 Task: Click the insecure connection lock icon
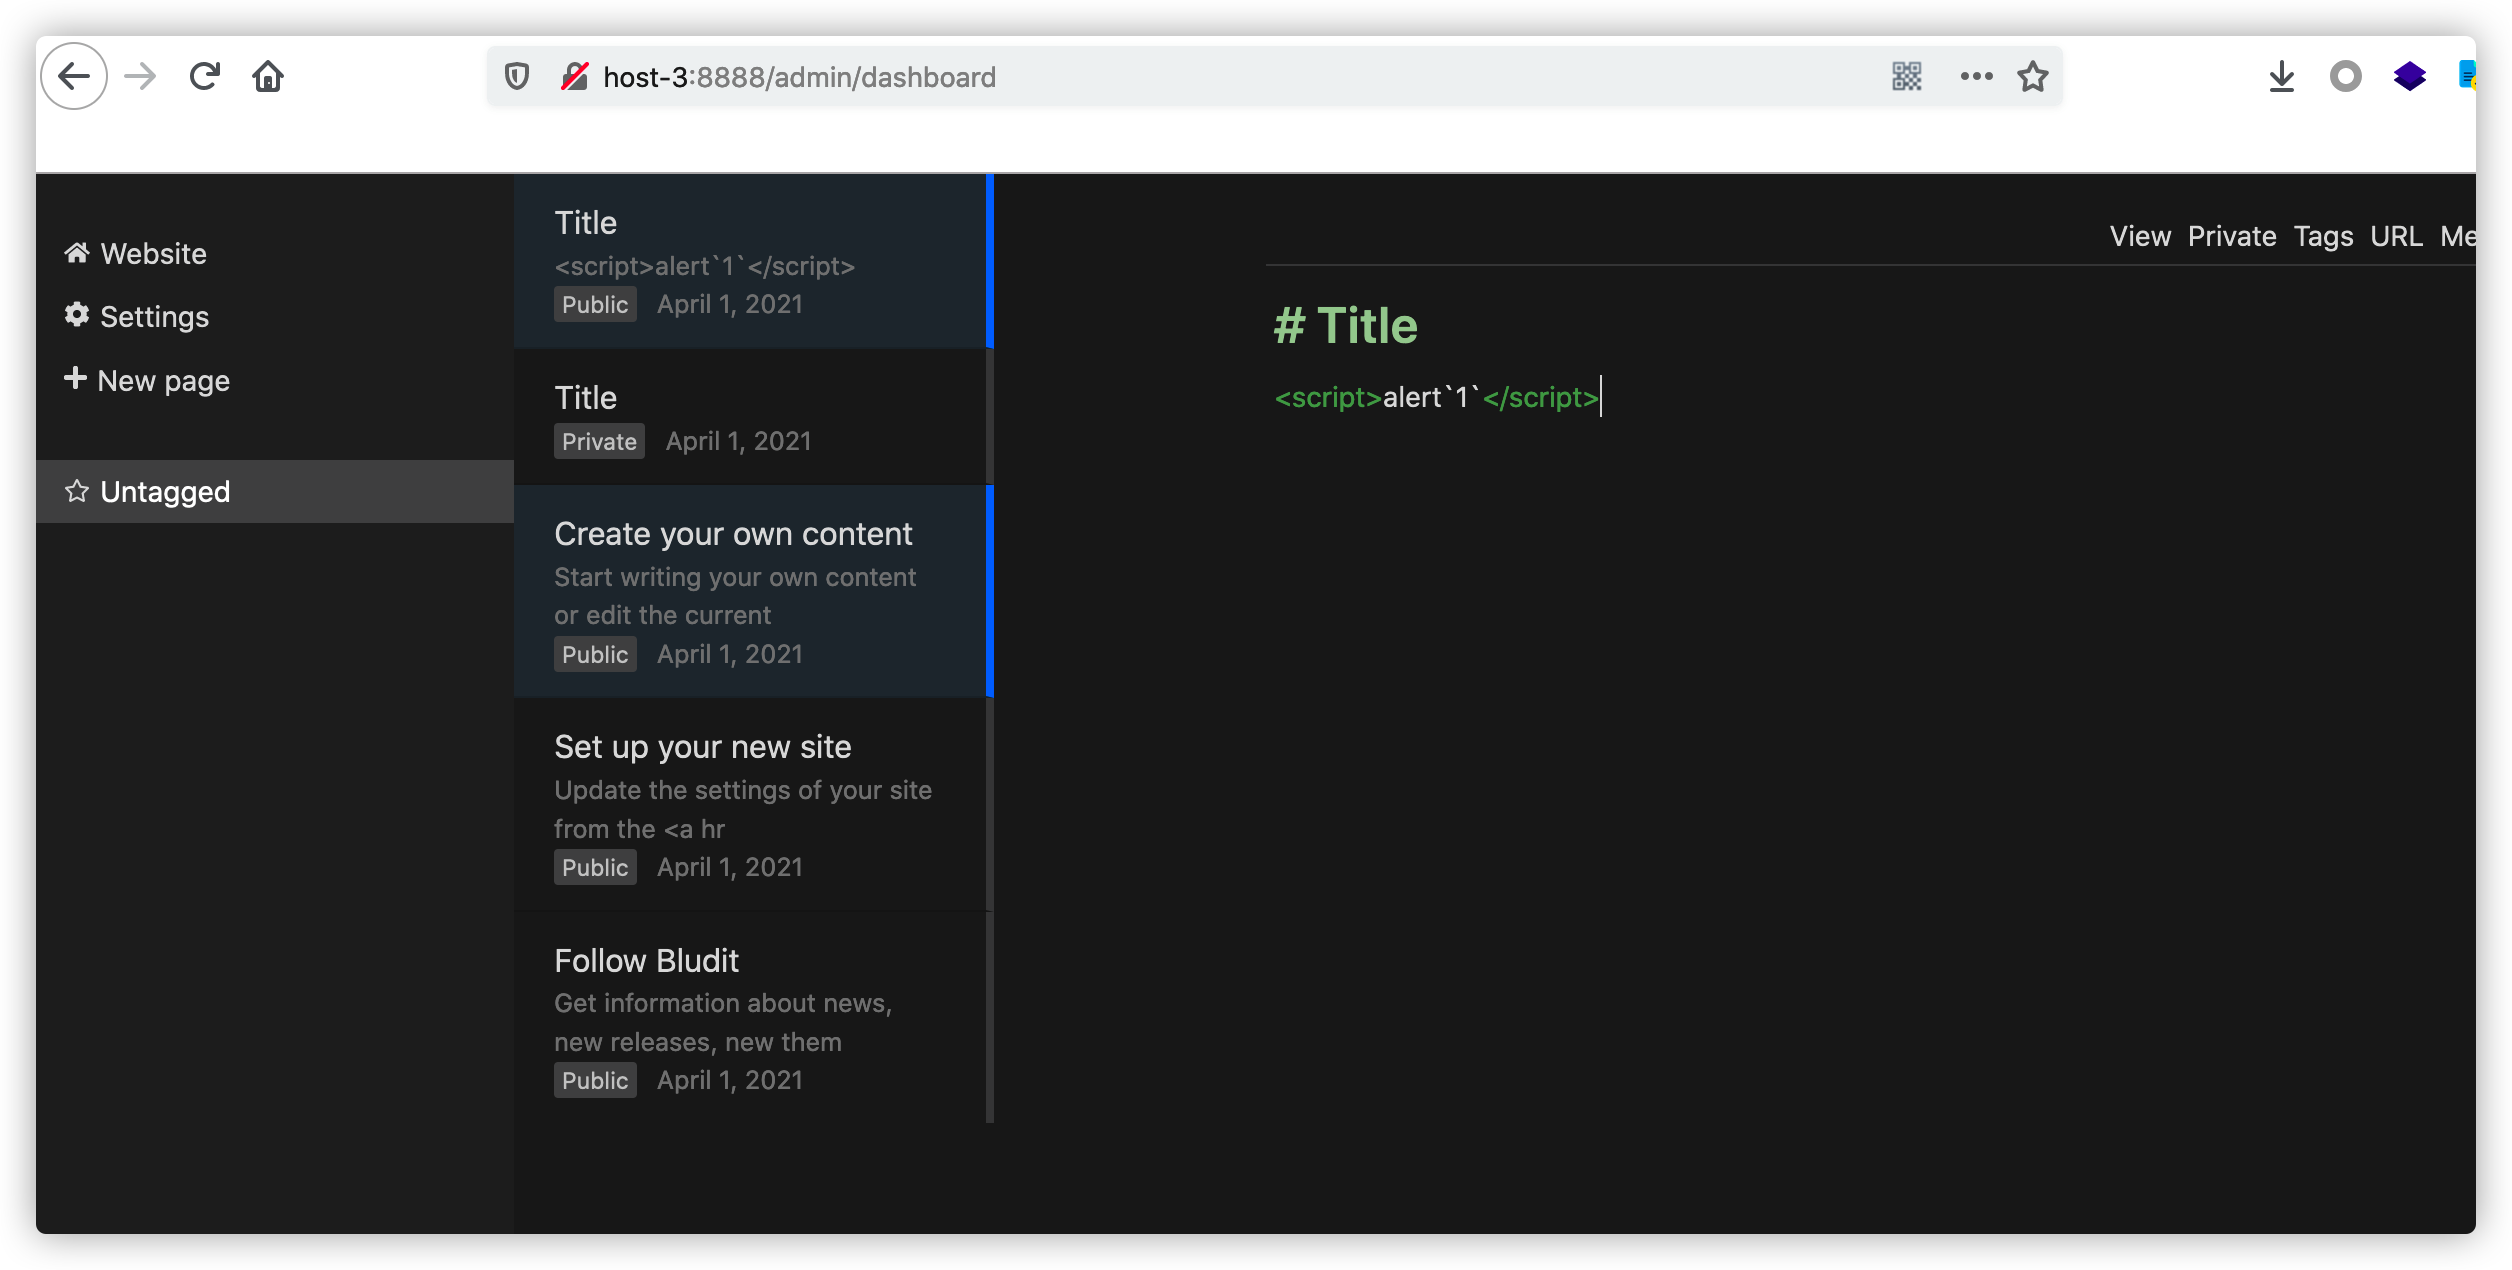tap(574, 76)
